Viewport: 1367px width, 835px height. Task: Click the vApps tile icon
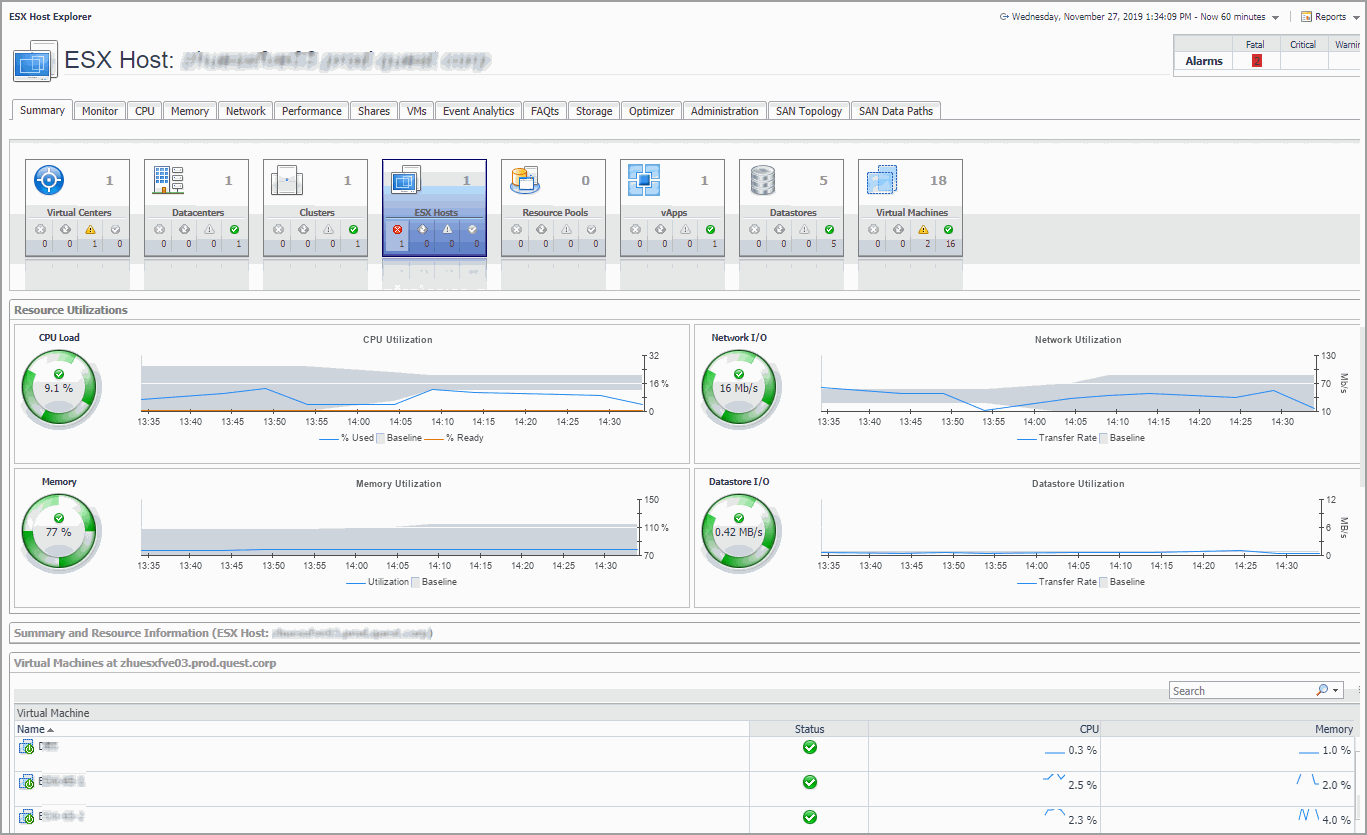click(x=644, y=180)
